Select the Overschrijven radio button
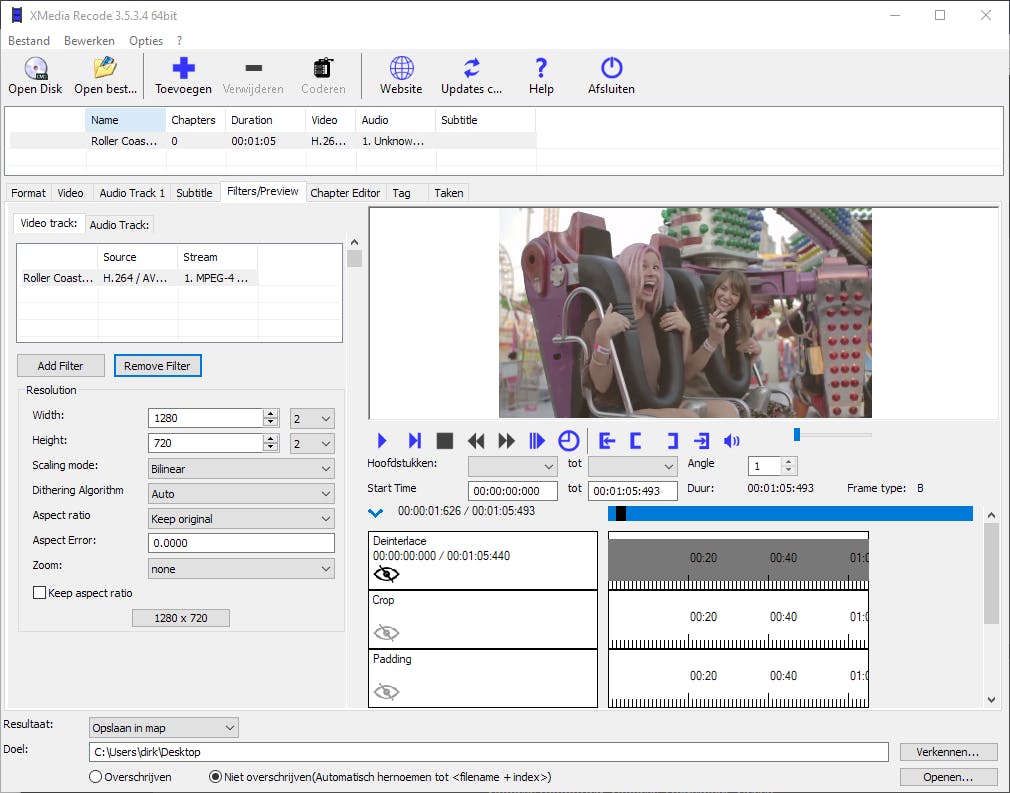 click(x=96, y=777)
